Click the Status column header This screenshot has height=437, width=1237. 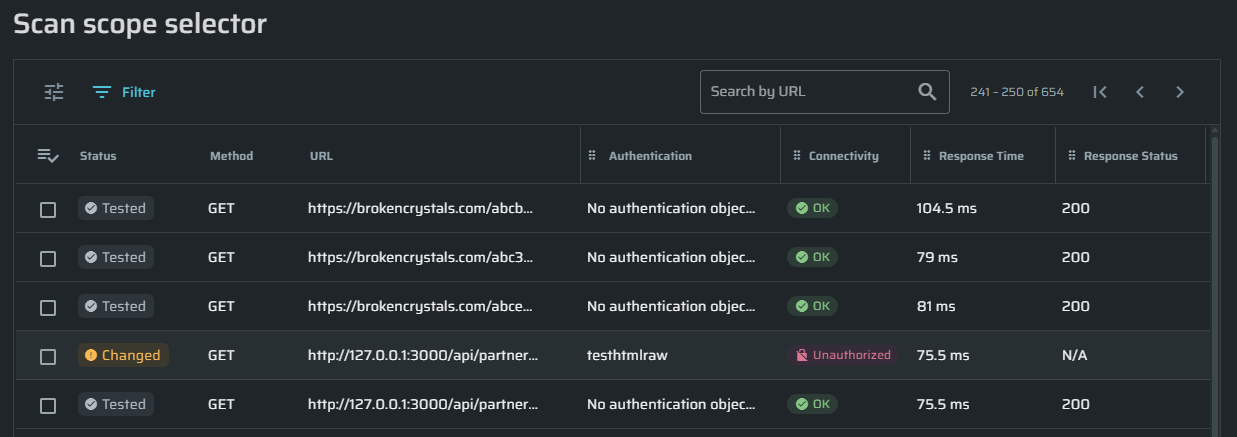coord(98,156)
